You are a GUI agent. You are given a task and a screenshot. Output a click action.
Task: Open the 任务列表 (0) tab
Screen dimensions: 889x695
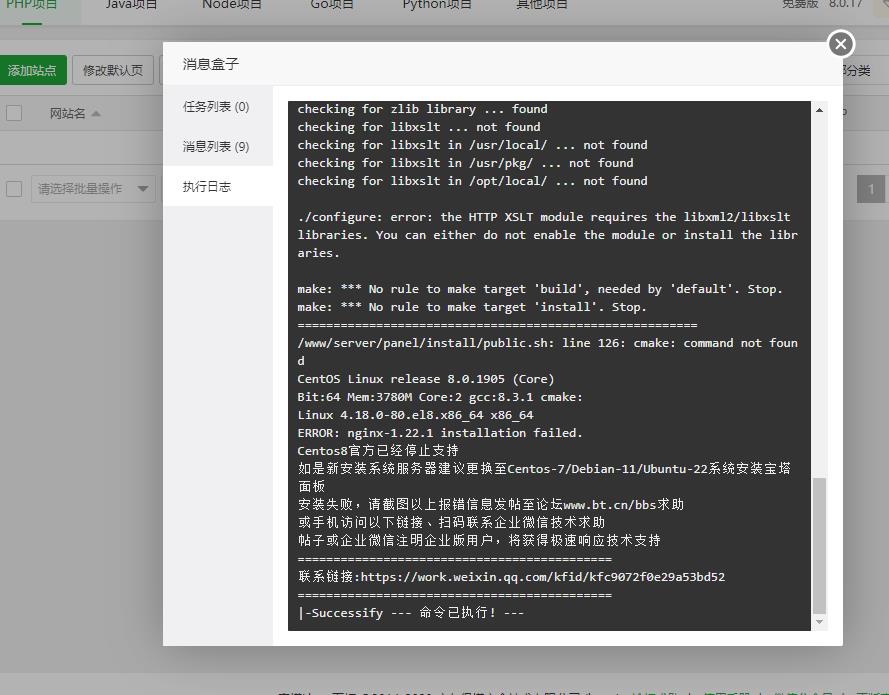(216, 107)
